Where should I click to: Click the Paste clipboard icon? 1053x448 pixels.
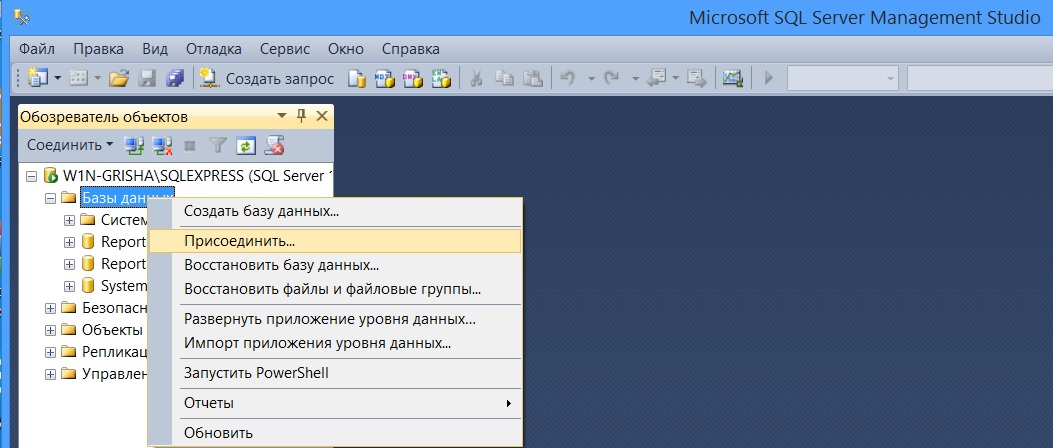coord(533,79)
